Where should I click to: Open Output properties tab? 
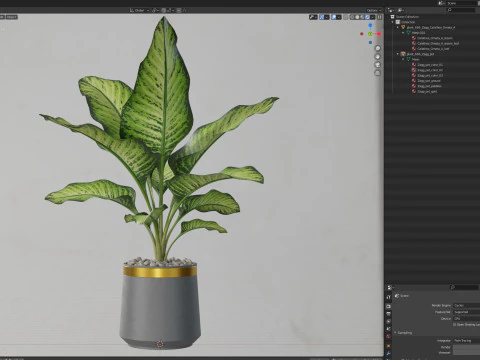(388, 314)
